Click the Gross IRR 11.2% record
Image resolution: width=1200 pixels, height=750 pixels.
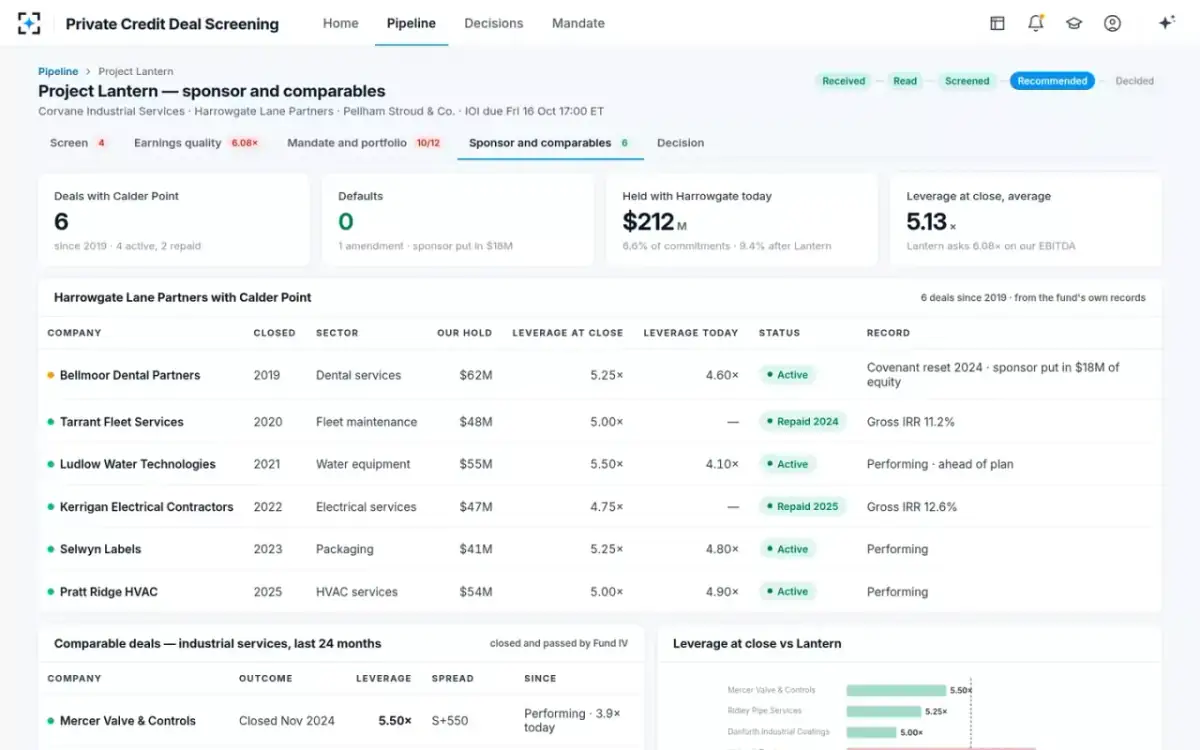pyautogui.click(x=911, y=422)
